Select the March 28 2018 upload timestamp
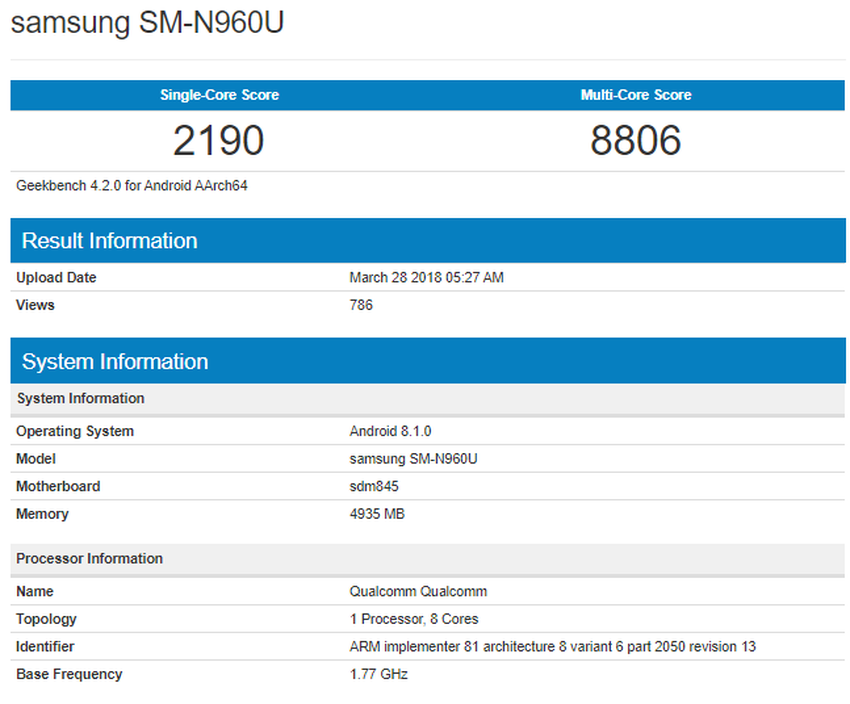850x704 pixels. pyautogui.click(x=427, y=277)
